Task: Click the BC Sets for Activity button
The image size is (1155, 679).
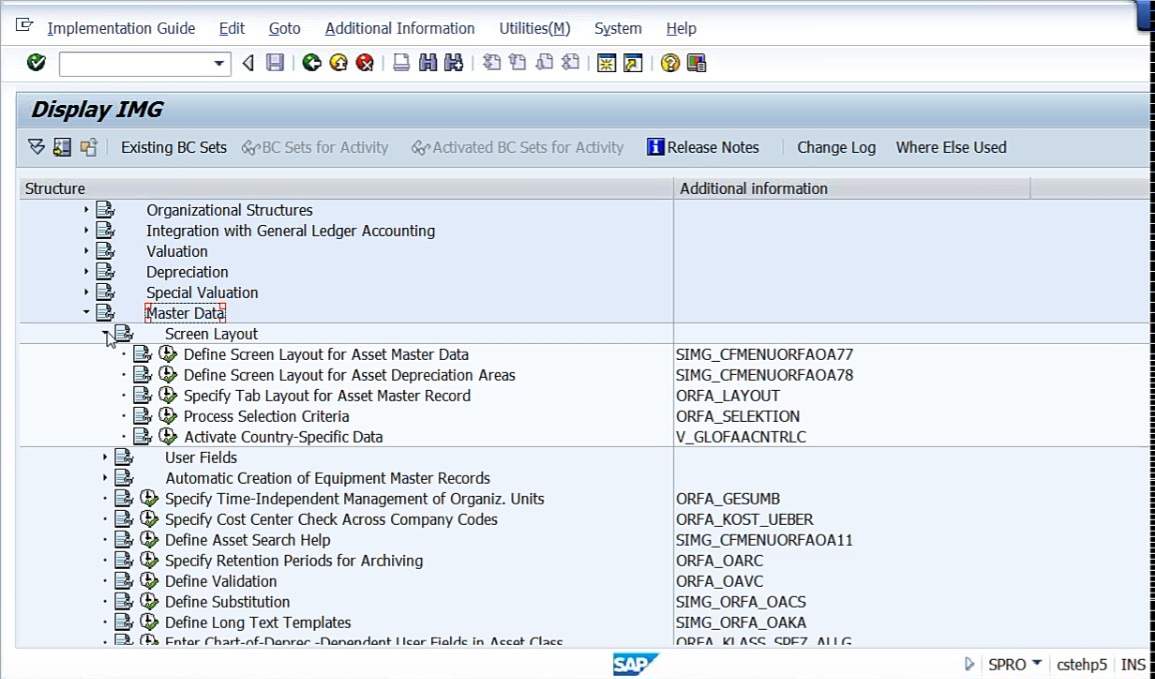Action: (315, 147)
